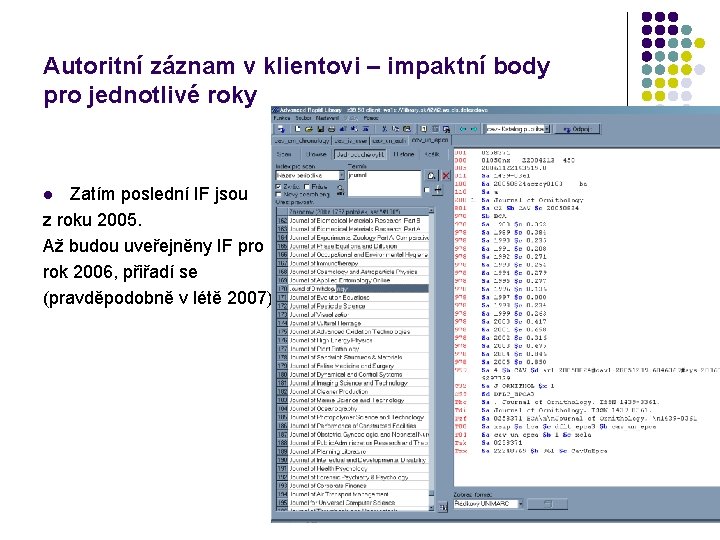This screenshot has height=540, width=720.
Task: Open the Název periodika index dropdown
Action: pyautogui.click(x=342, y=175)
